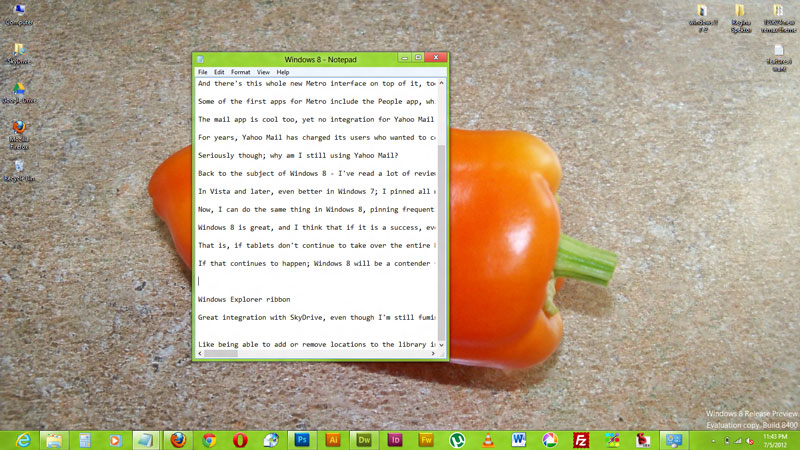
Task: Show hidden tray icons arrow
Action: (713, 441)
